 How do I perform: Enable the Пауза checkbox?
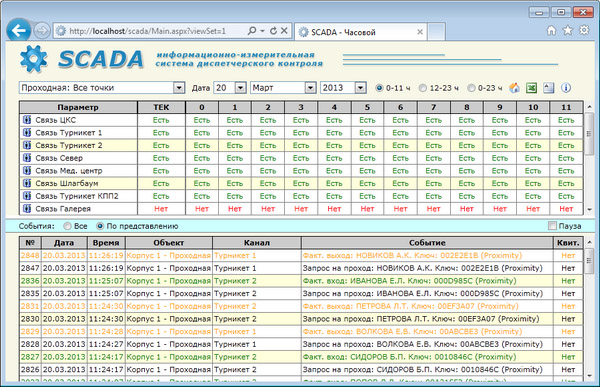click(x=552, y=226)
